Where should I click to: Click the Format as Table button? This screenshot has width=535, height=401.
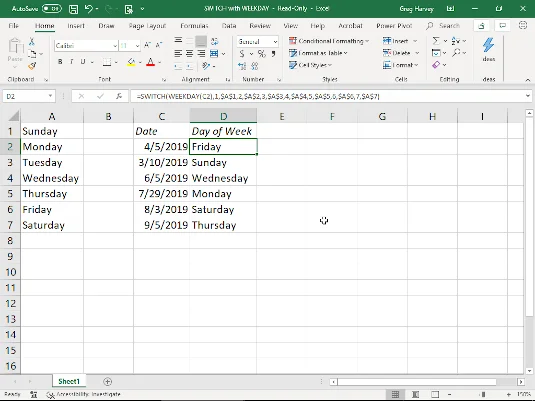pyautogui.click(x=318, y=53)
